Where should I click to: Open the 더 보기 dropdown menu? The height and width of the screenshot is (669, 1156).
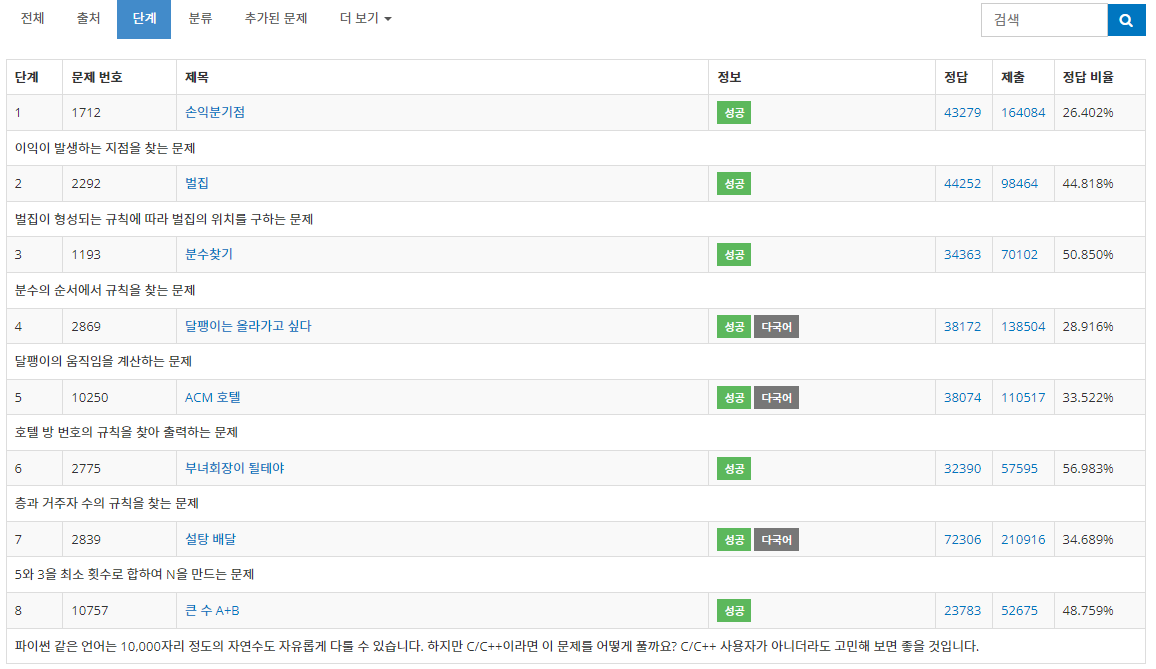[x=362, y=18]
